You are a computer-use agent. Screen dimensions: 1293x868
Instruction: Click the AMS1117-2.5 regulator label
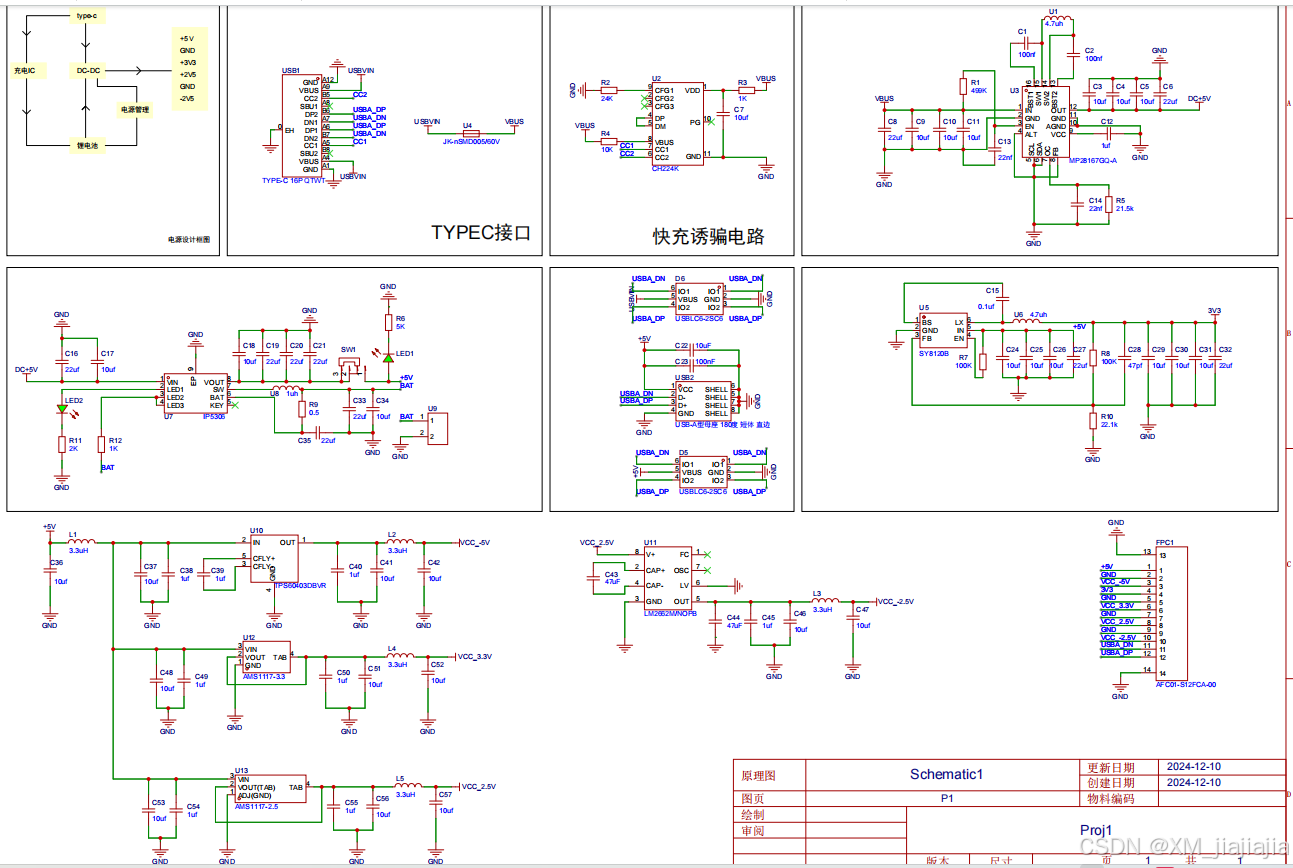pyautogui.click(x=256, y=806)
